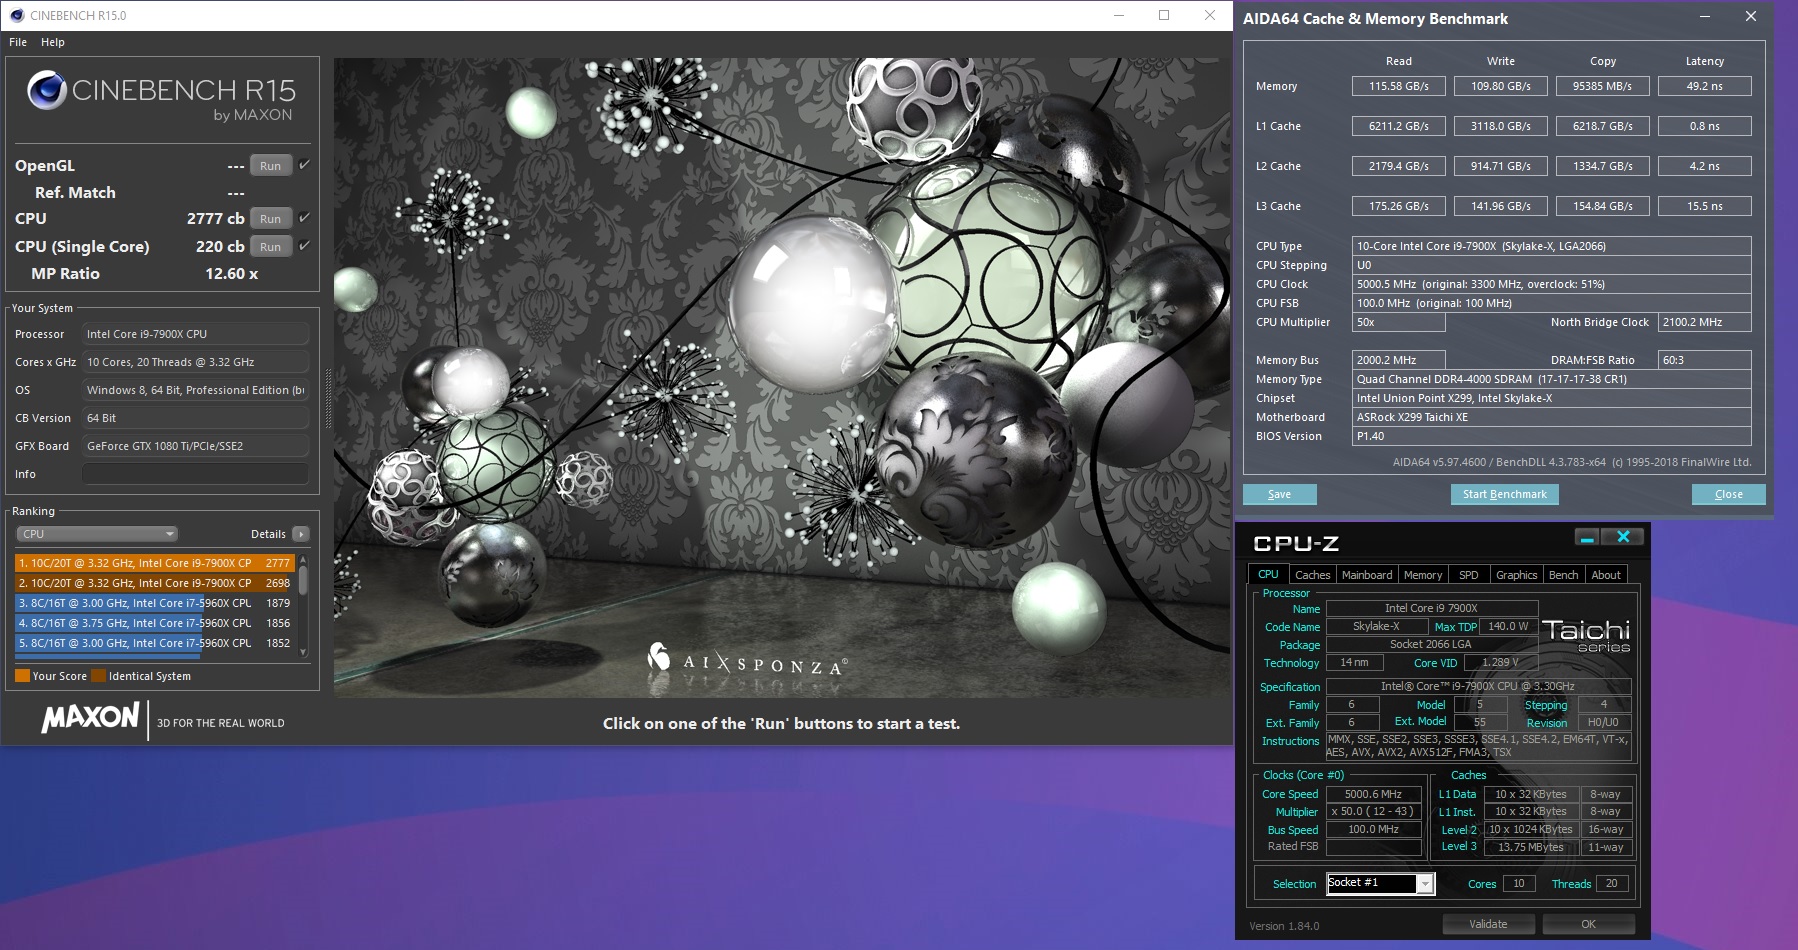Run the OpenGL benchmark
Viewport: 1798px width, 950px height.
tap(270, 166)
